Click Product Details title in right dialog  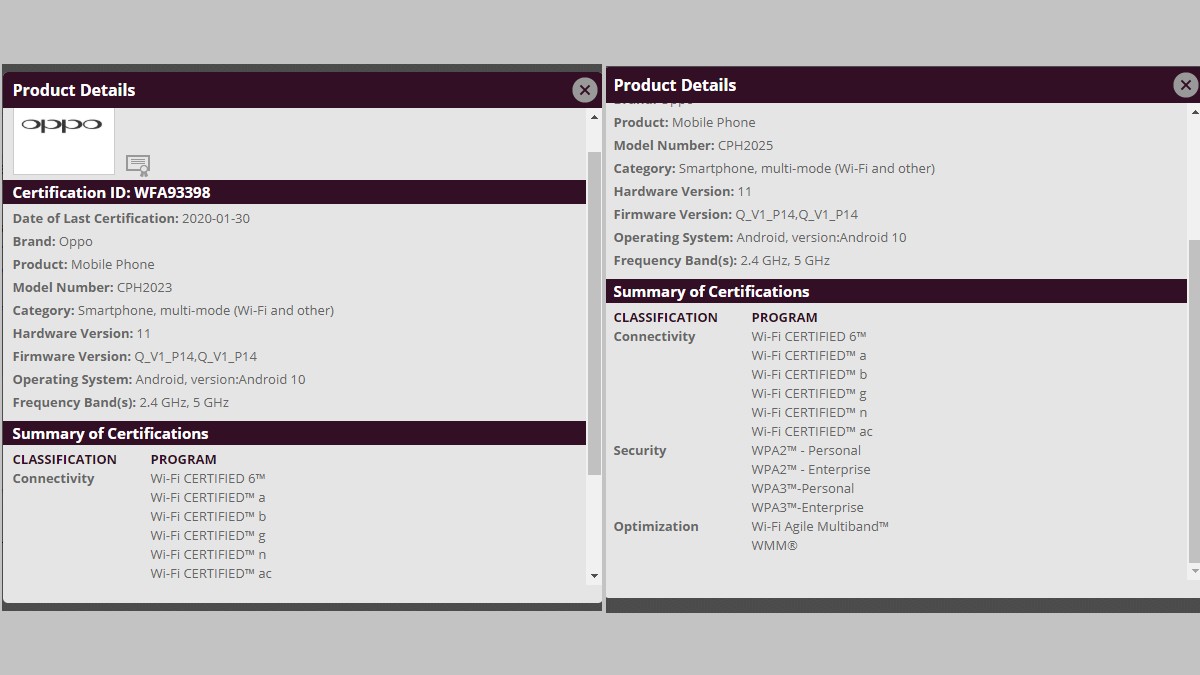tap(675, 85)
